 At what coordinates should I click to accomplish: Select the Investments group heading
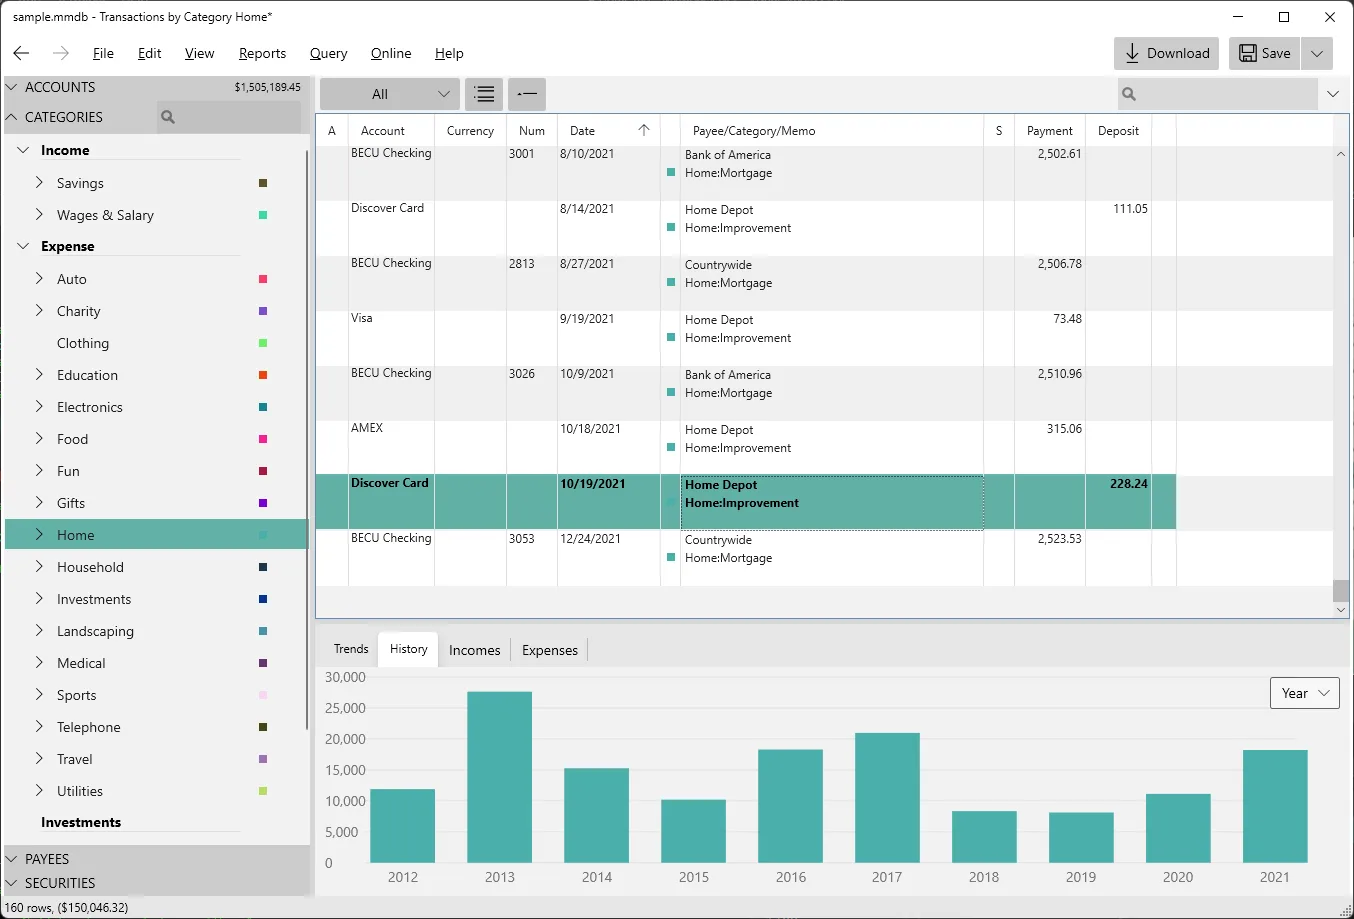point(81,822)
